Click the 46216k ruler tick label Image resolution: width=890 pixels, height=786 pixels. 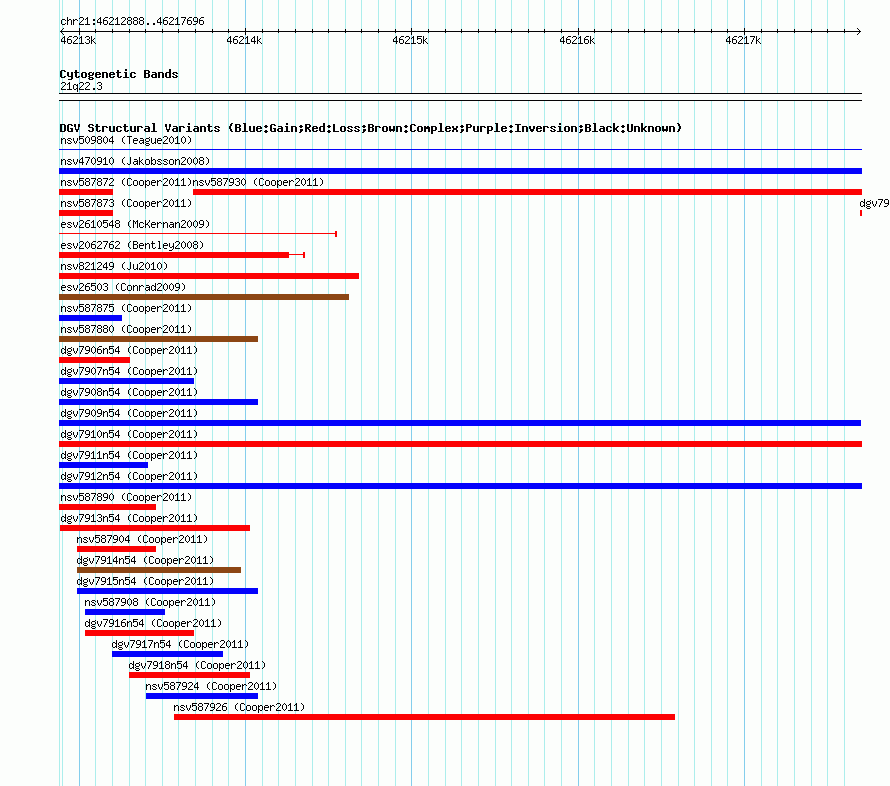click(577, 40)
